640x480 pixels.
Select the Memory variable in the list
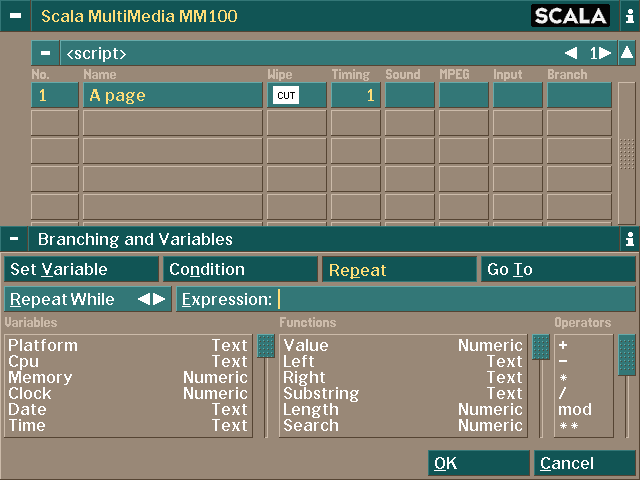click(128, 378)
